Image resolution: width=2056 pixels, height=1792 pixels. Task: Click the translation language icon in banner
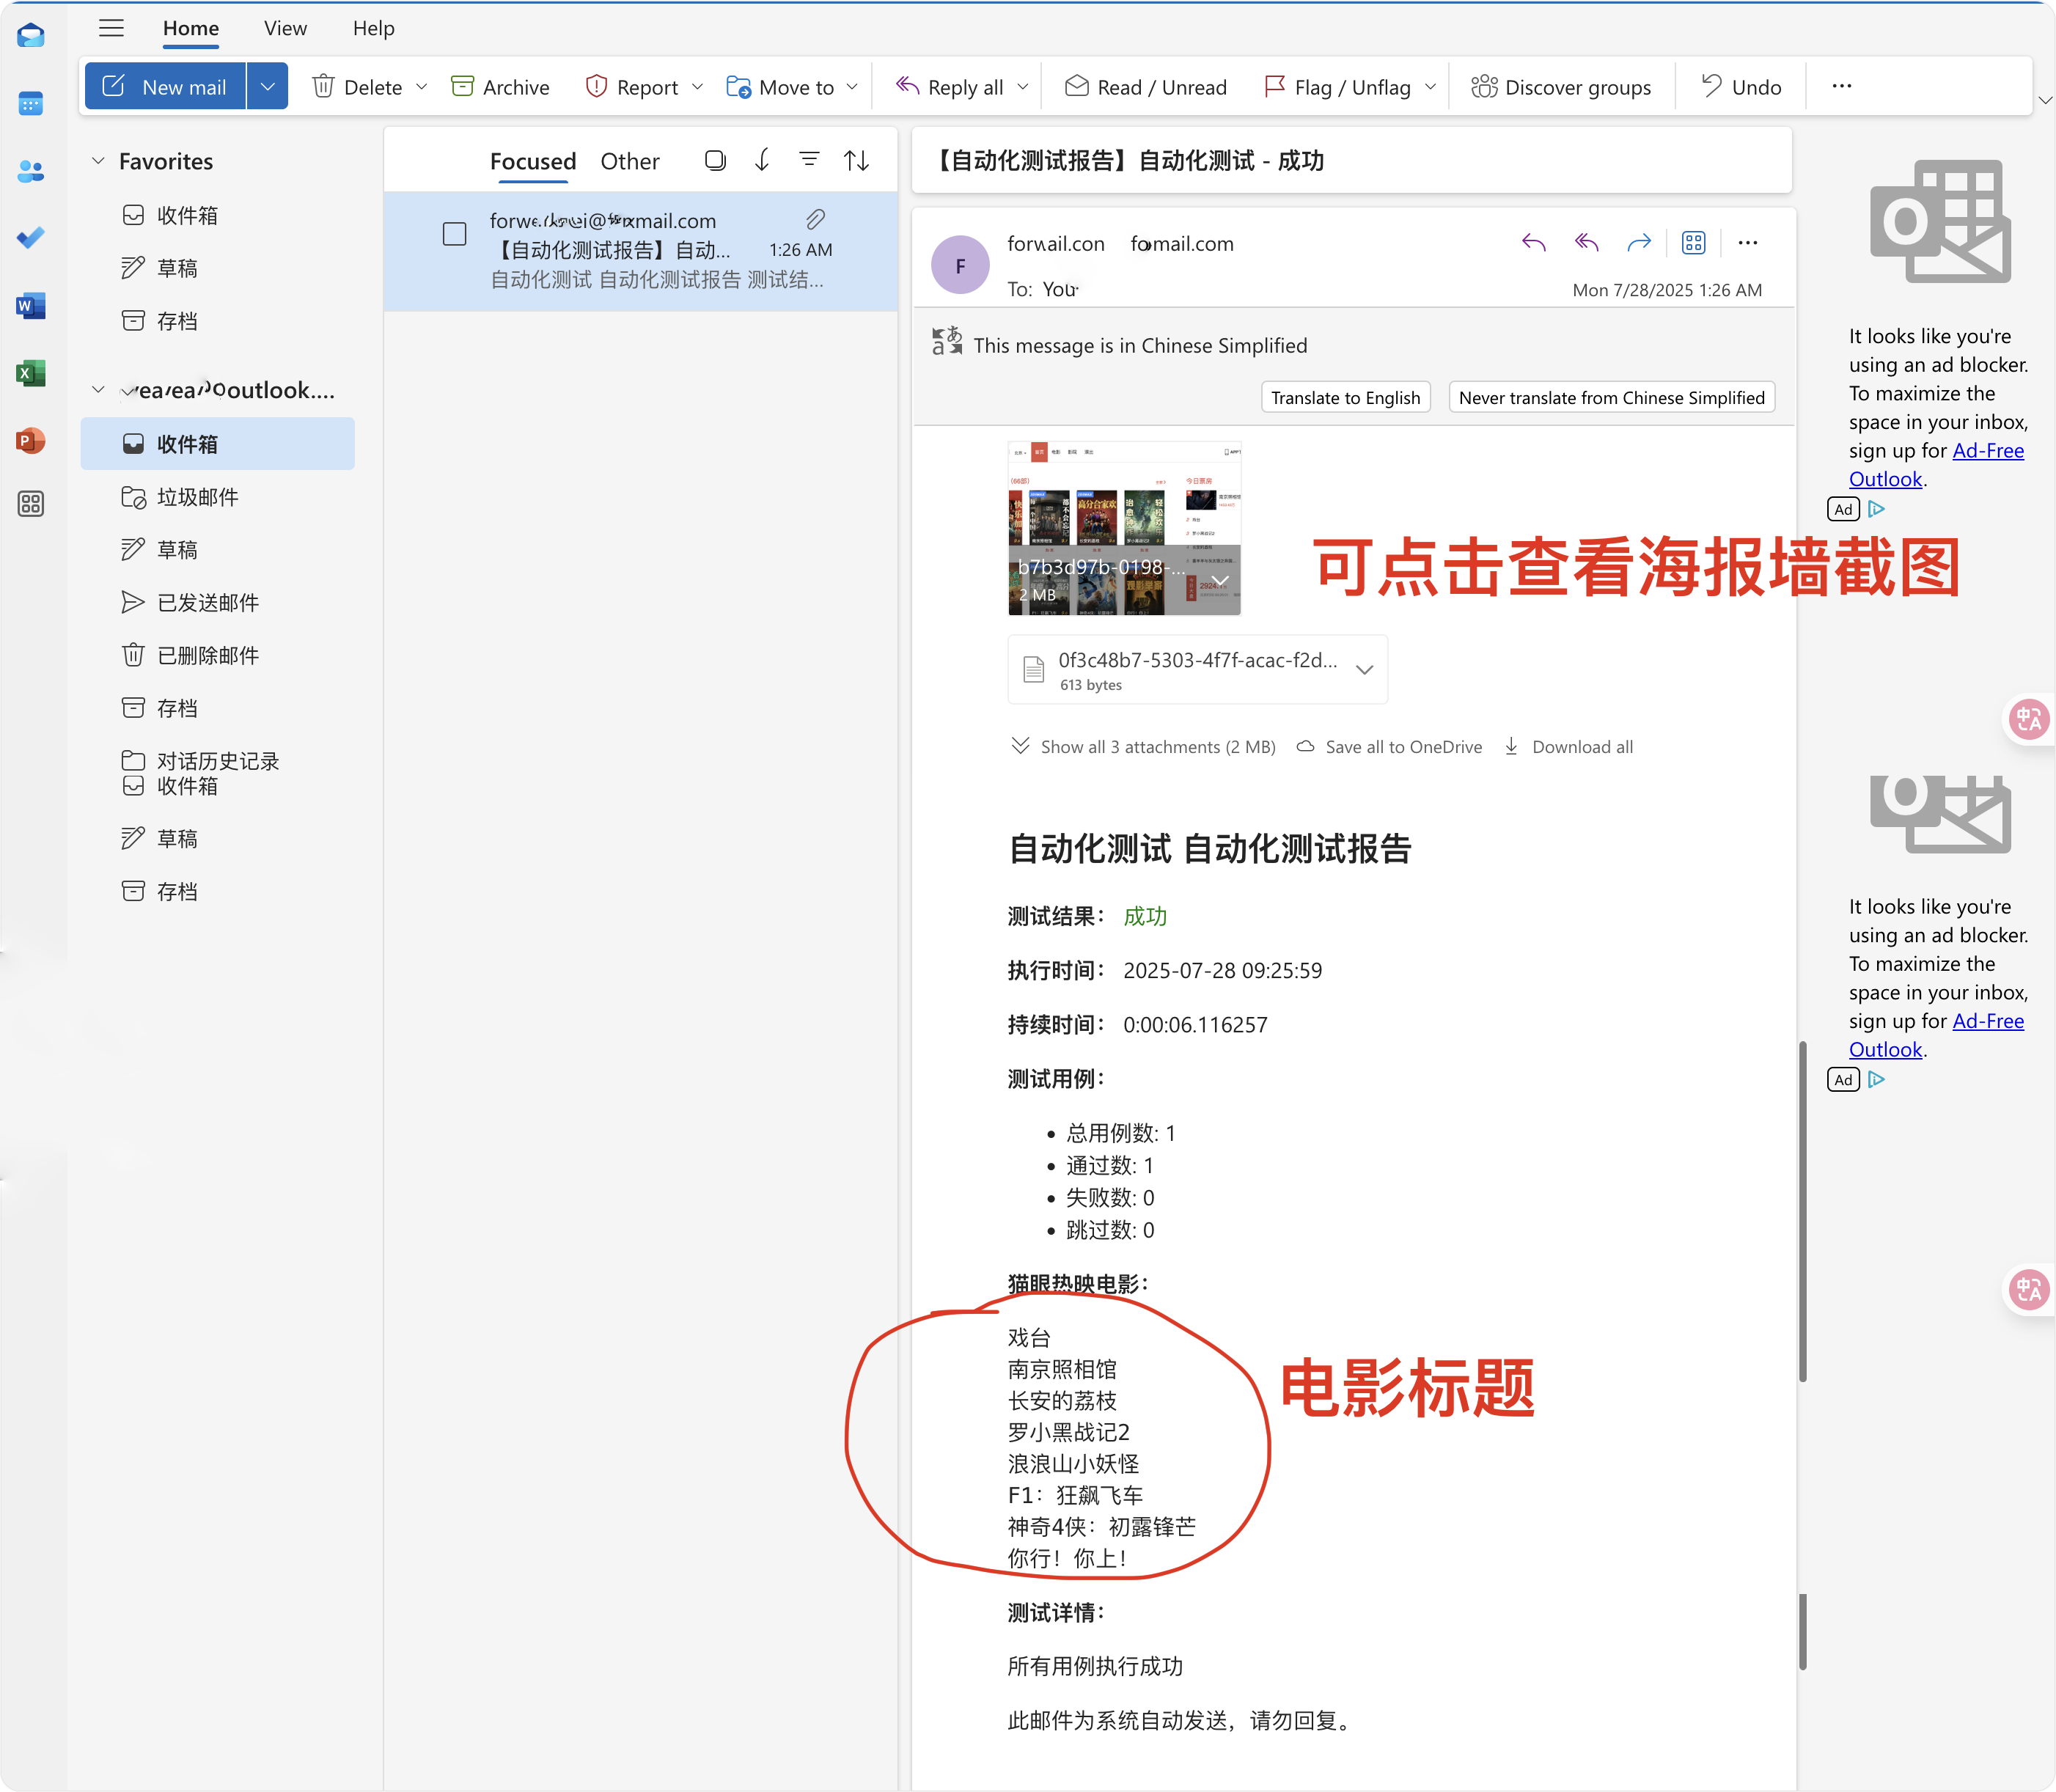click(x=946, y=341)
